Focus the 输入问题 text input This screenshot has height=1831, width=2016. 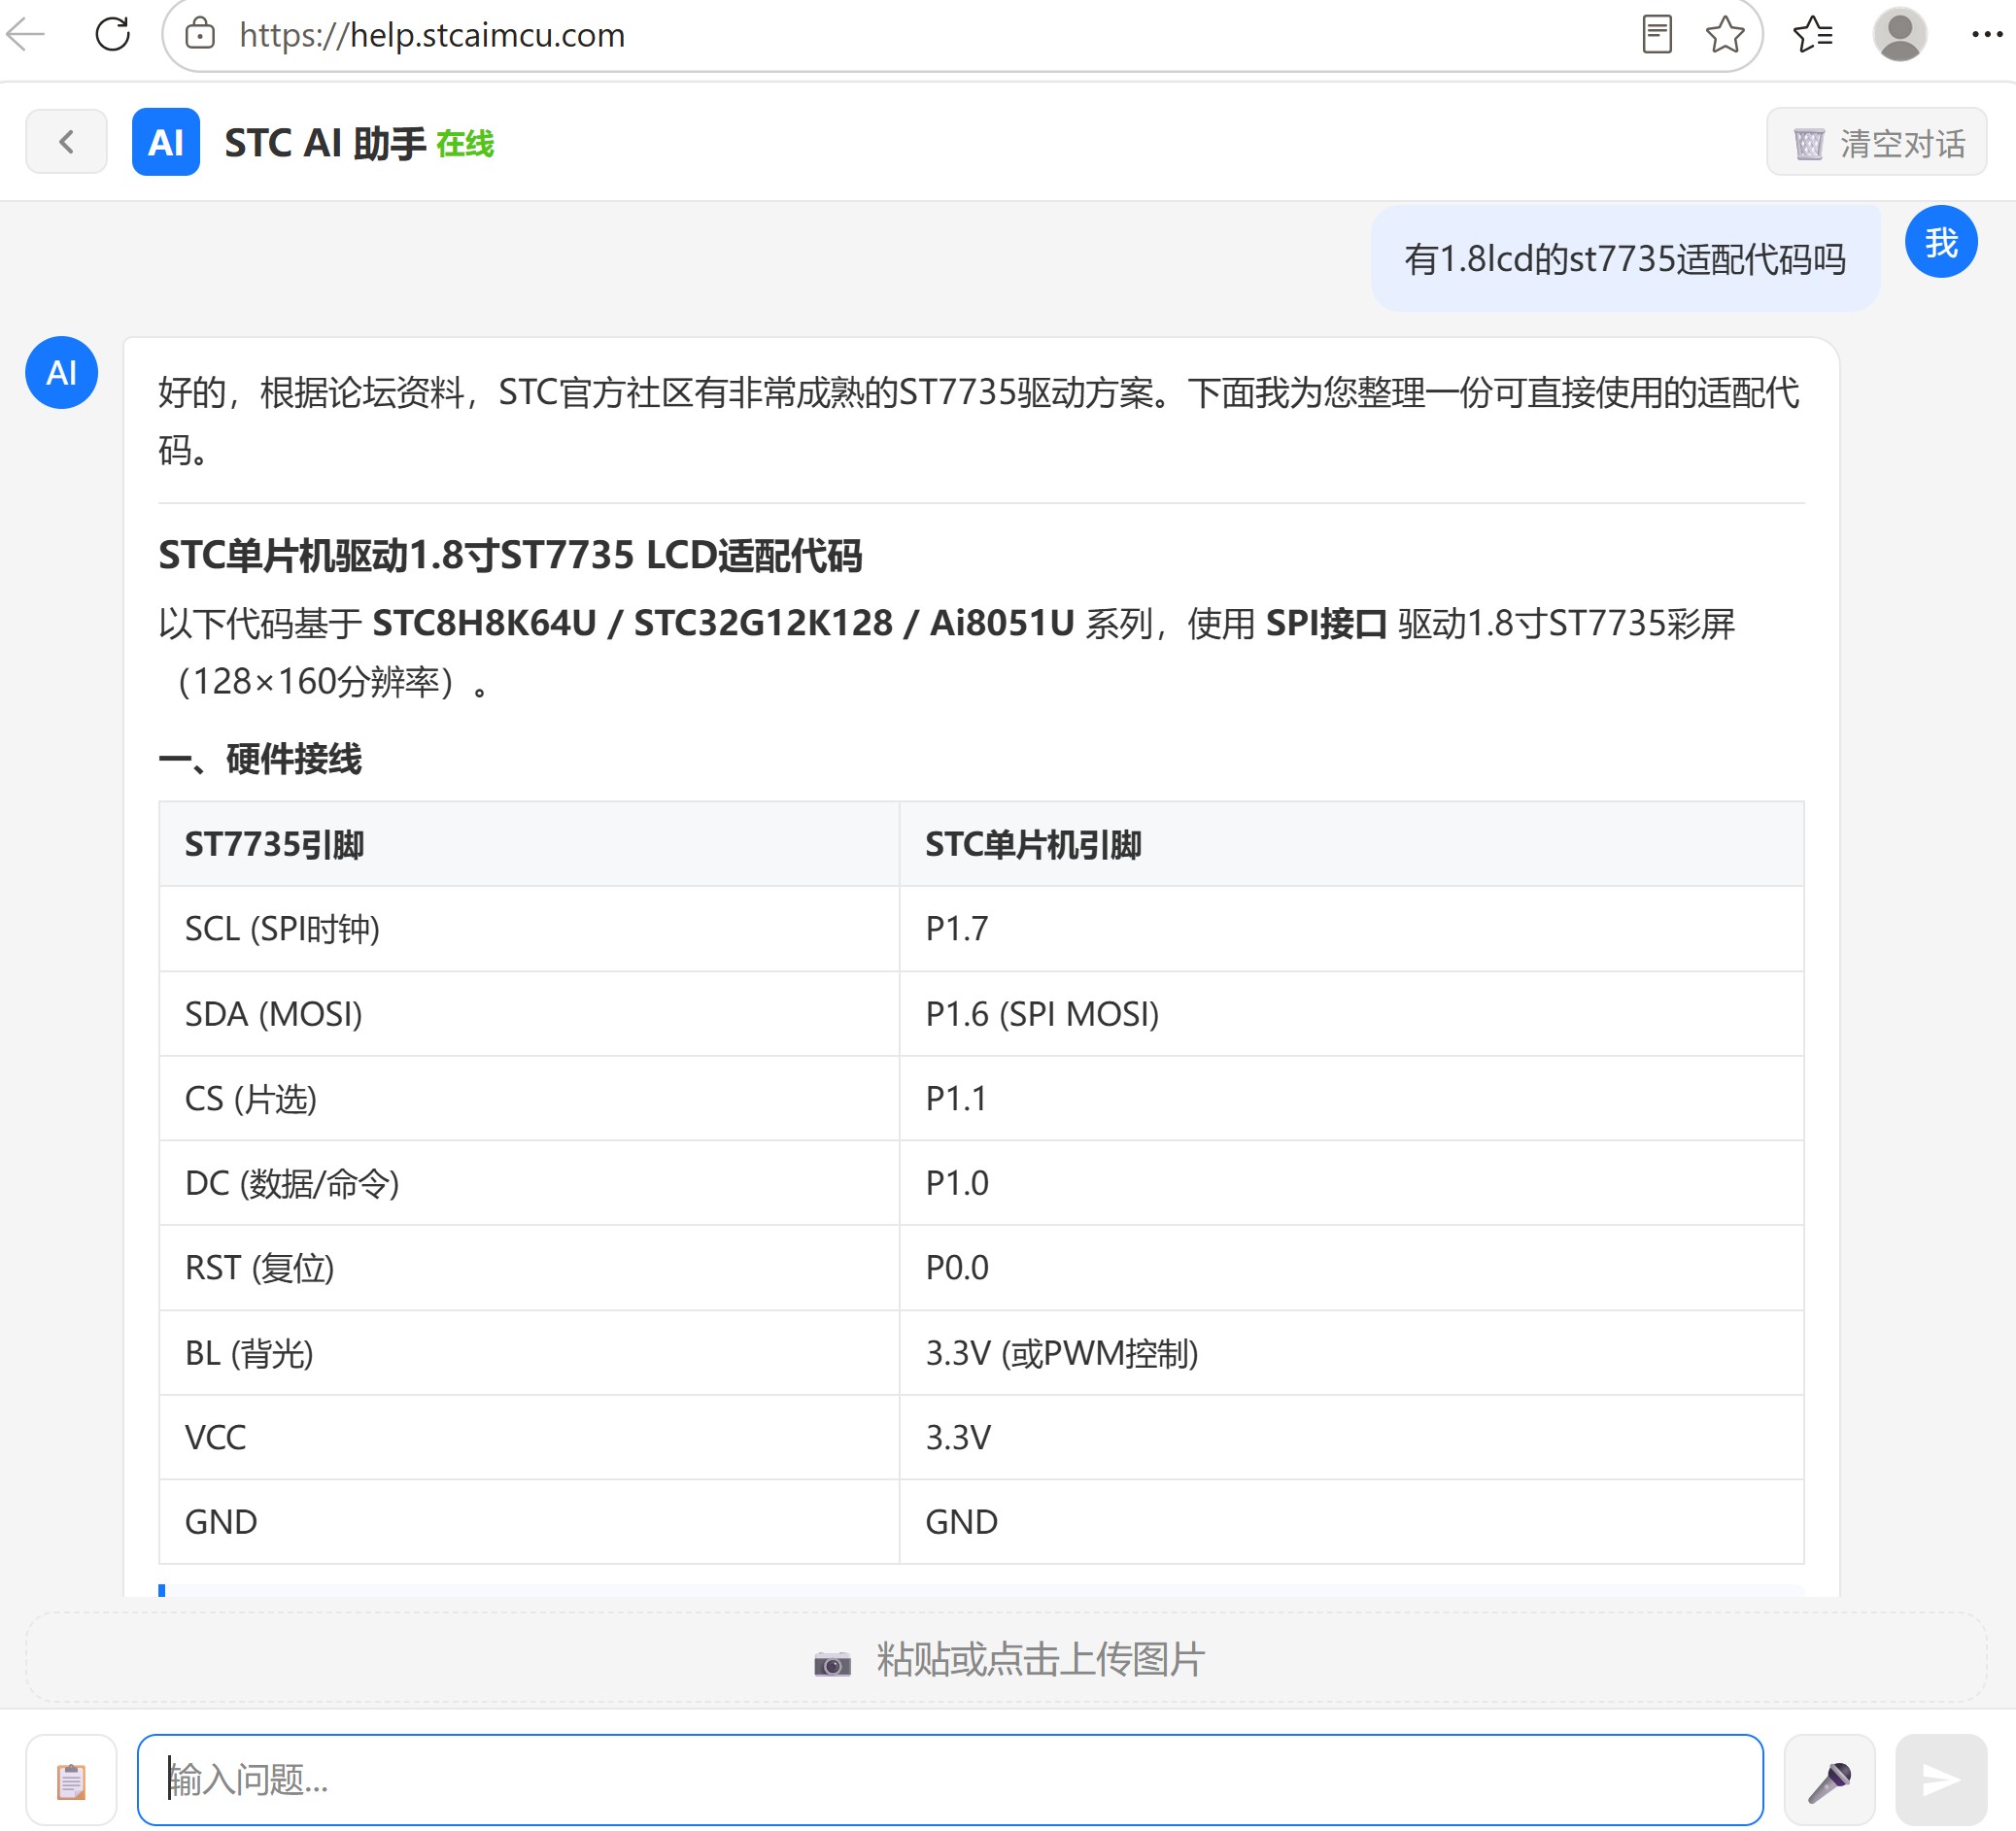[x=950, y=1779]
